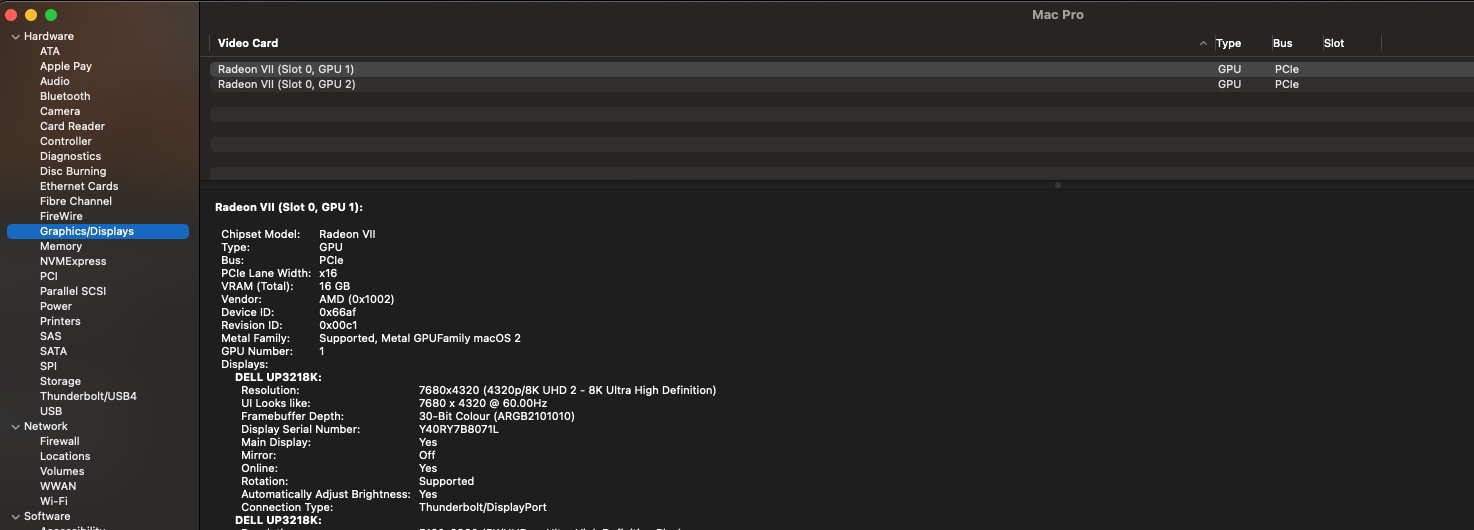Open Parallel SCSI in the sidebar
This screenshot has width=1474, height=530.
coord(73,291)
